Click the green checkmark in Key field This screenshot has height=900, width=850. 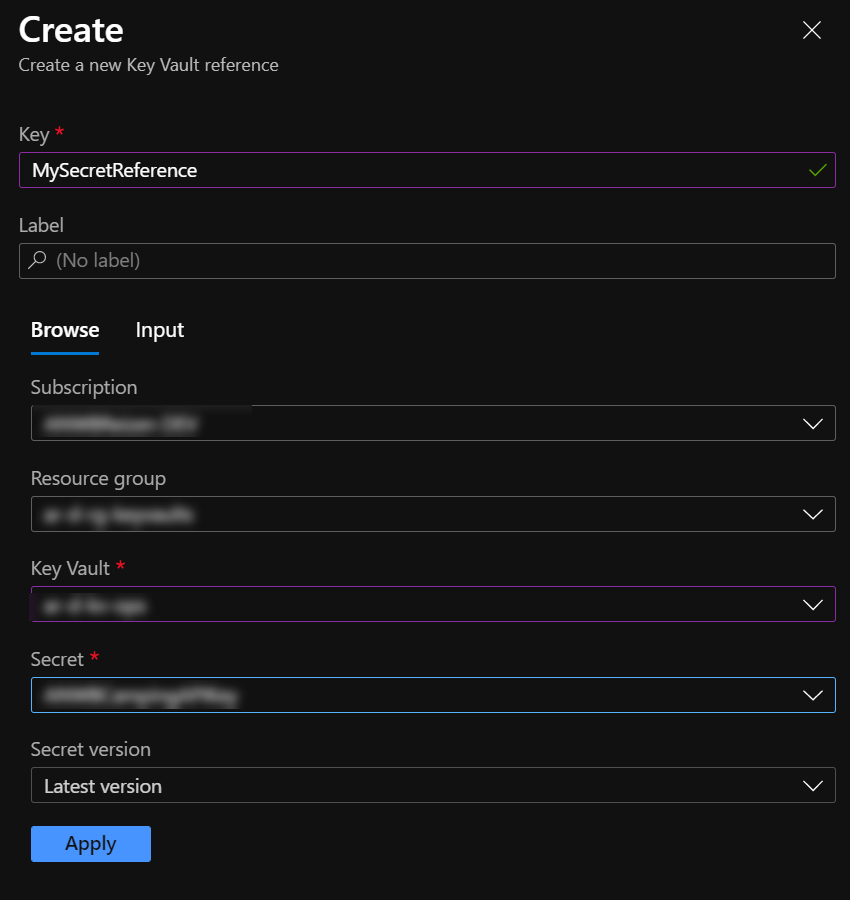point(817,170)
